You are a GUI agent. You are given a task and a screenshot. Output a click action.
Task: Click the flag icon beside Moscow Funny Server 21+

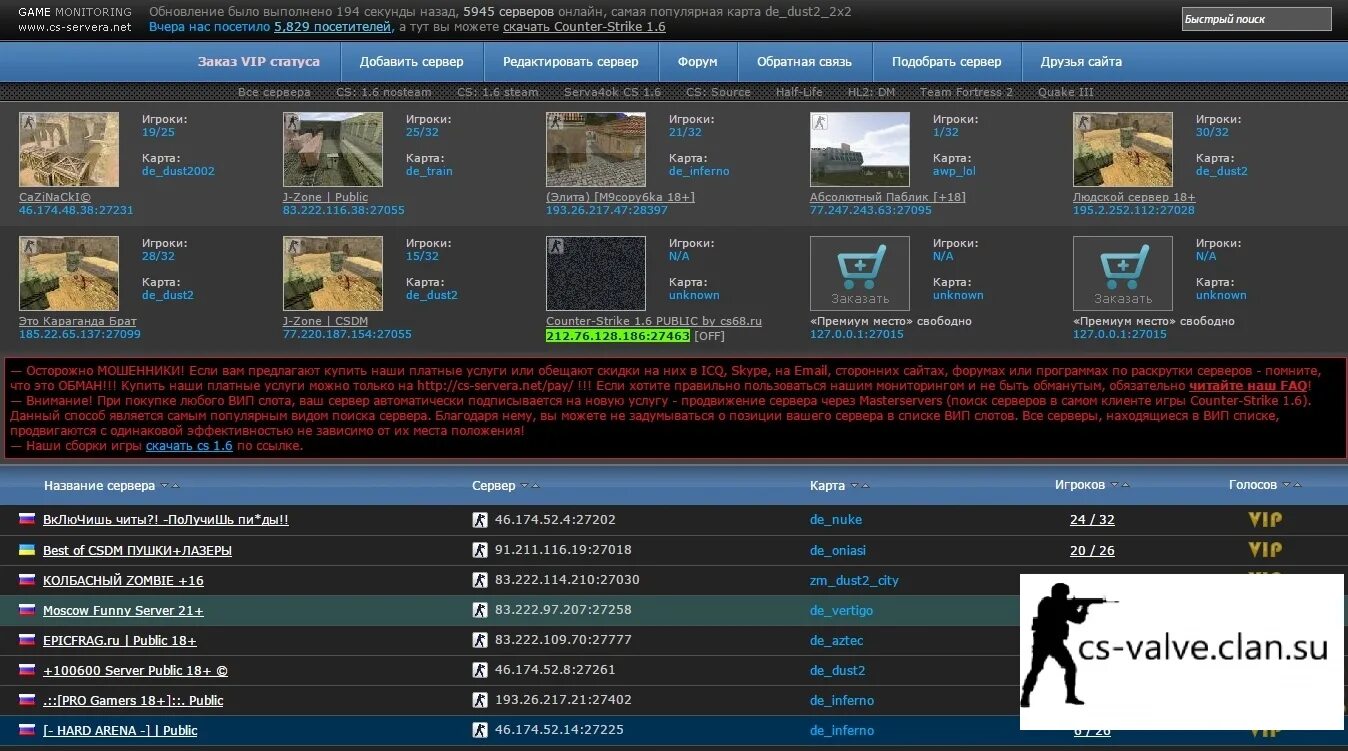click(27, 610)
